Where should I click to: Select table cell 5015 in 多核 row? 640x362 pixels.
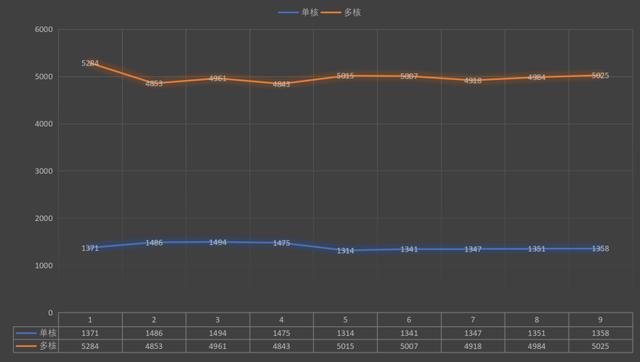tap(345, 346)
